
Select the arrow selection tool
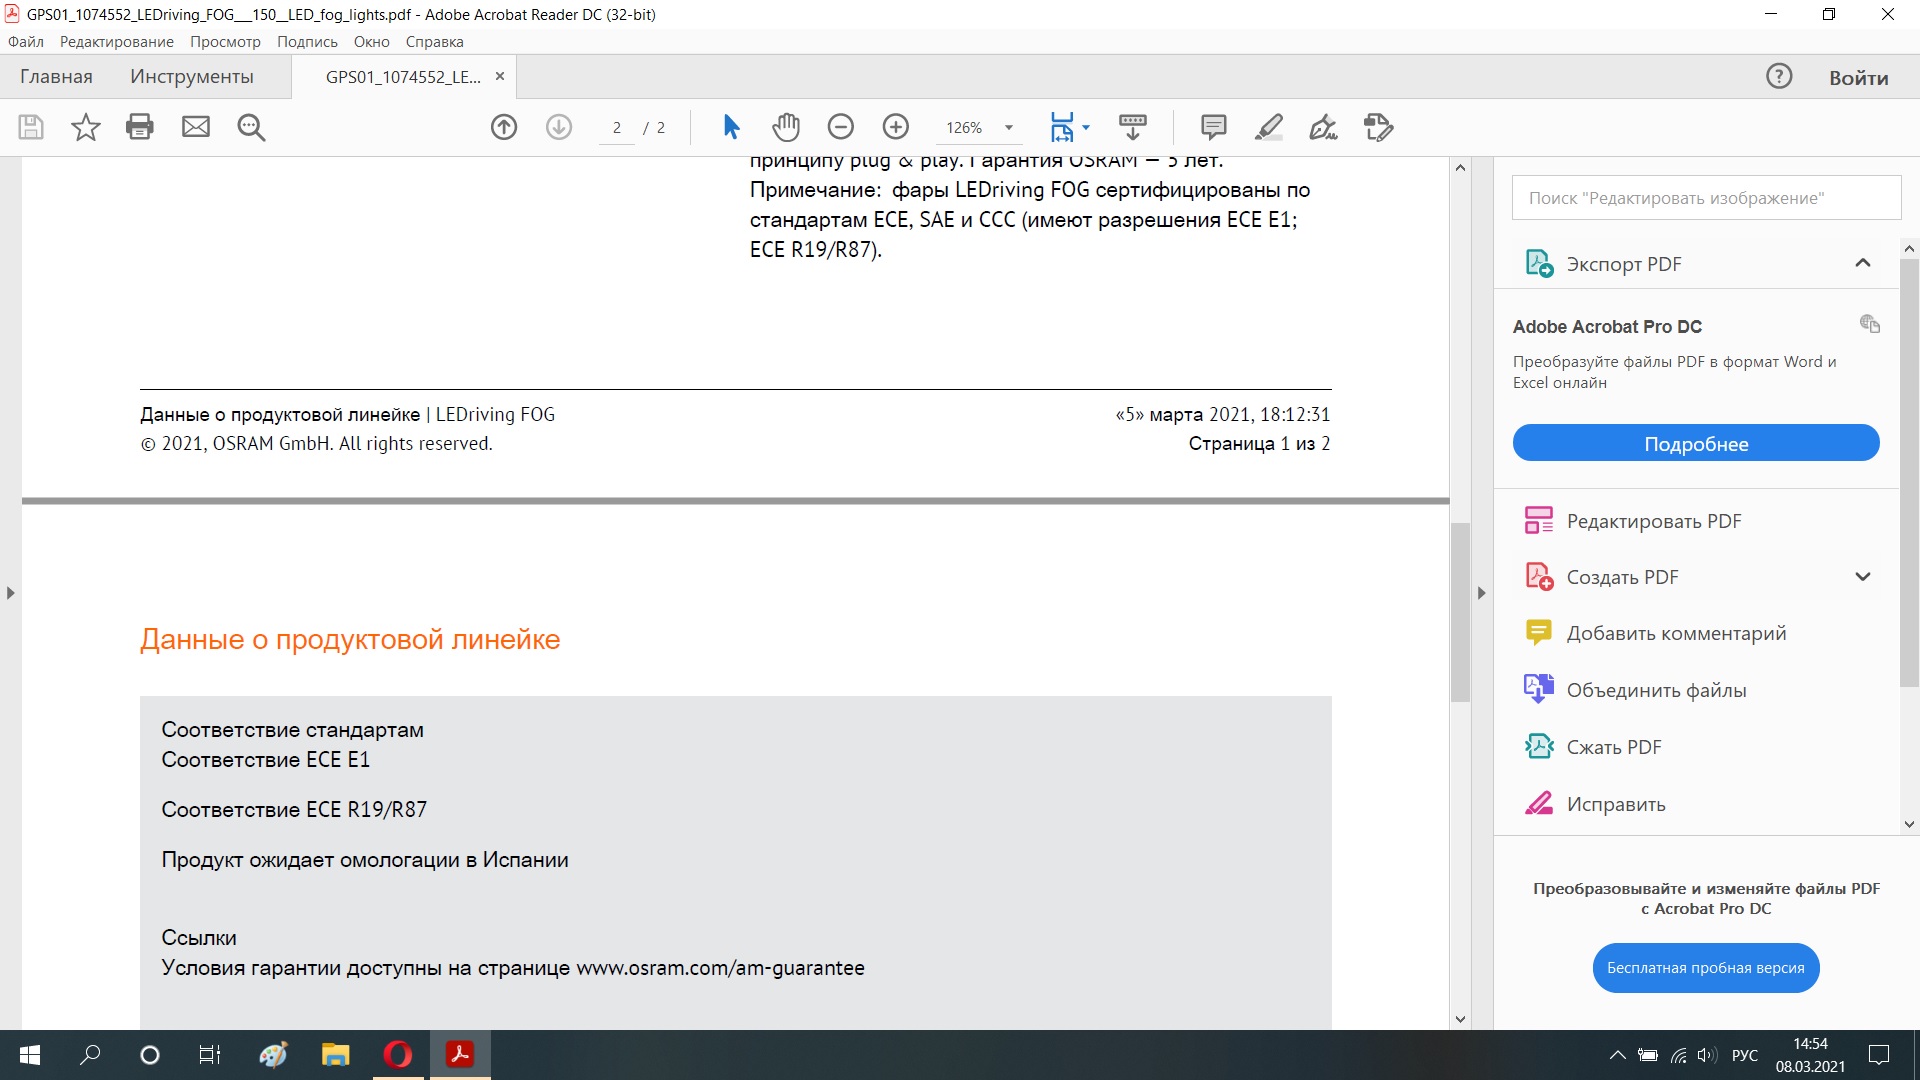[x=731, y=127]
